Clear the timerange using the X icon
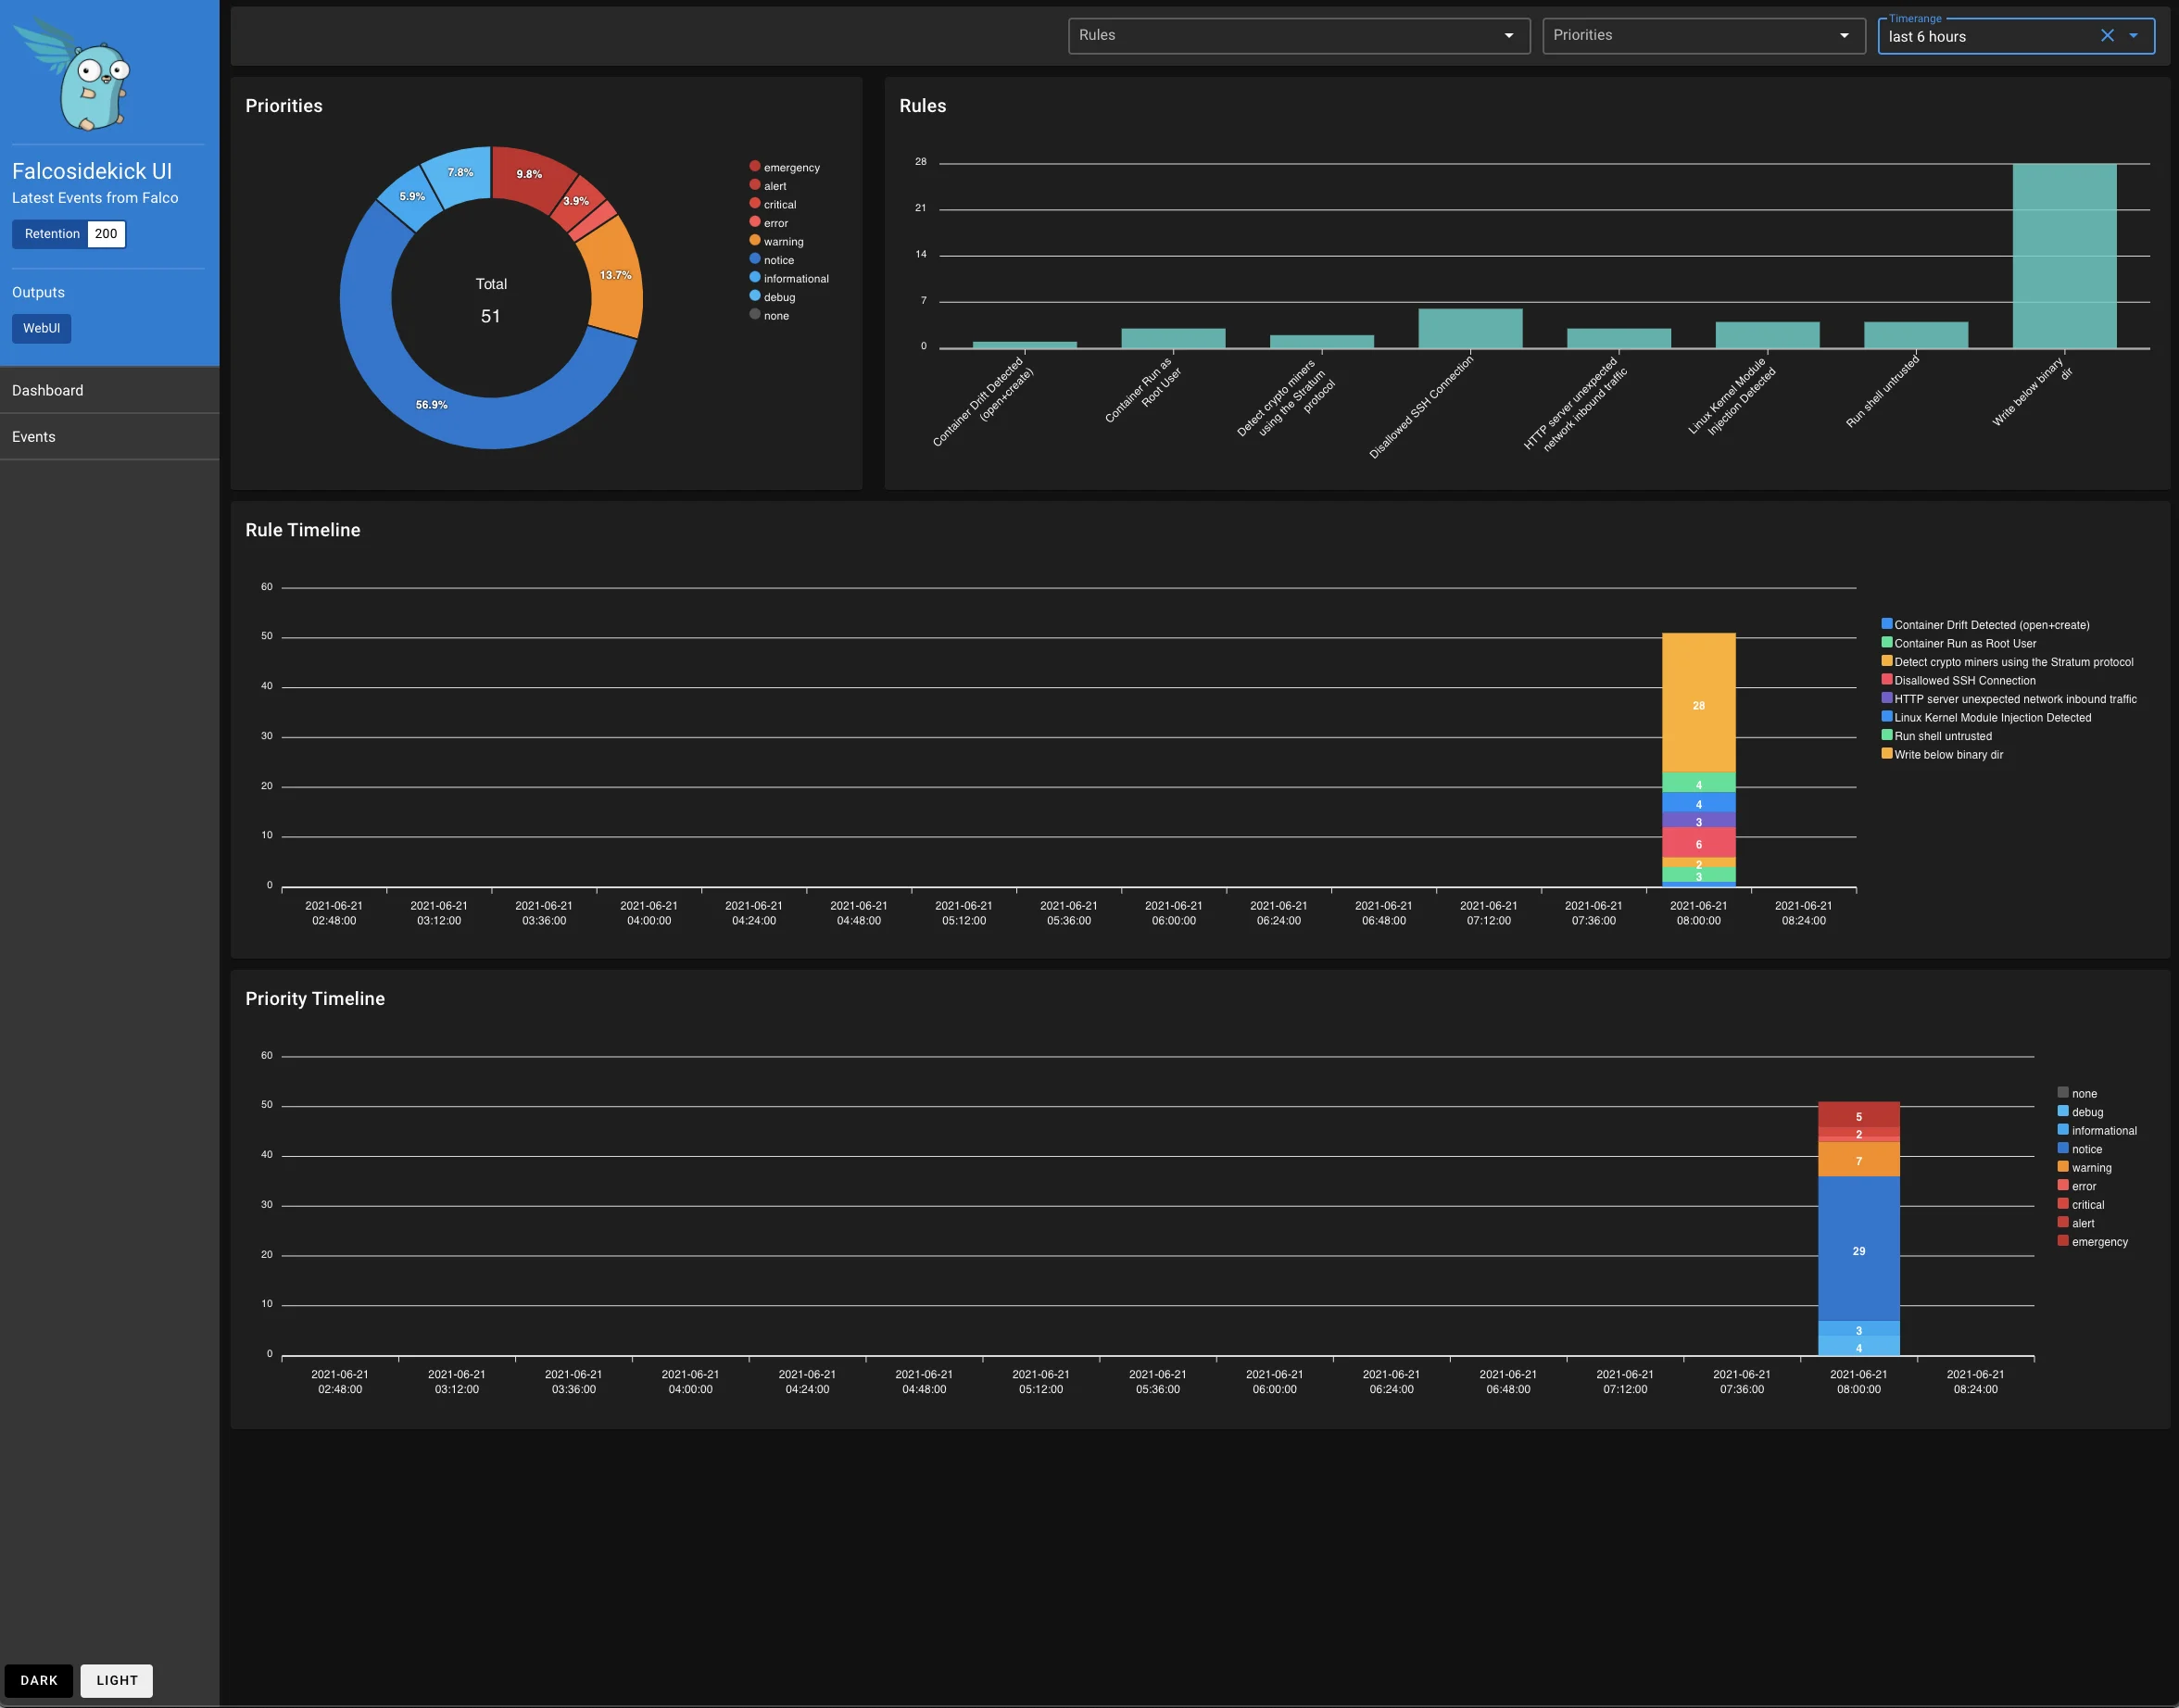The width and height of the screenshot is (2179, 1708). coord(2106,35)
